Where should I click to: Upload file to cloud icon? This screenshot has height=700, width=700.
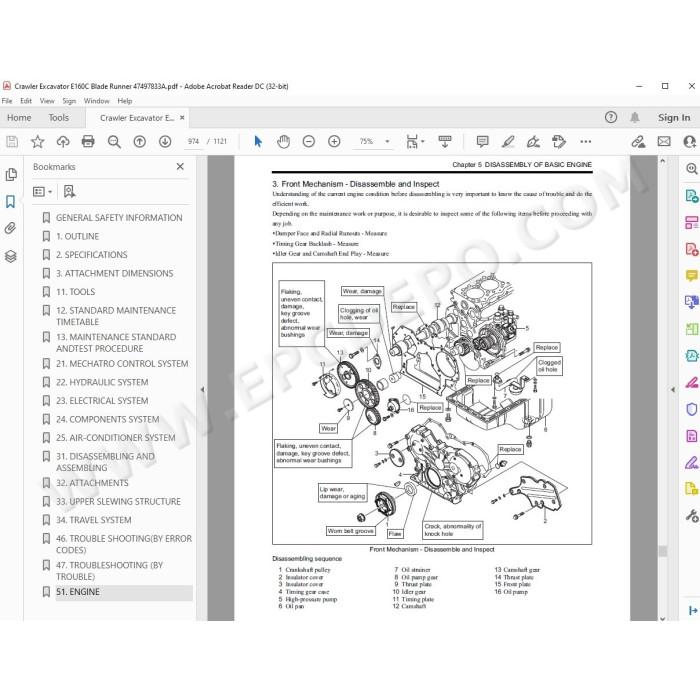click(x=63, y=142)
